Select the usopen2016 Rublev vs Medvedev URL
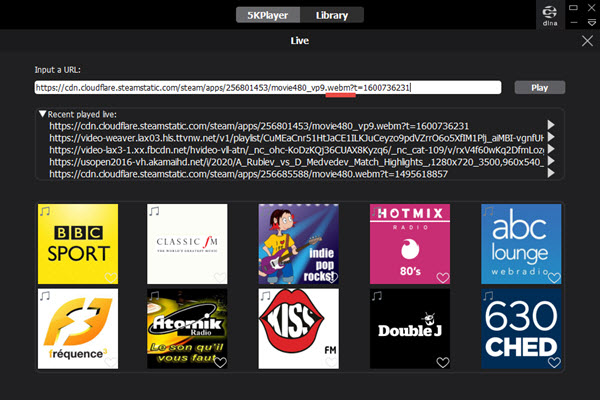600x400 pixels. pyautogui.click(x=296, y=162)
